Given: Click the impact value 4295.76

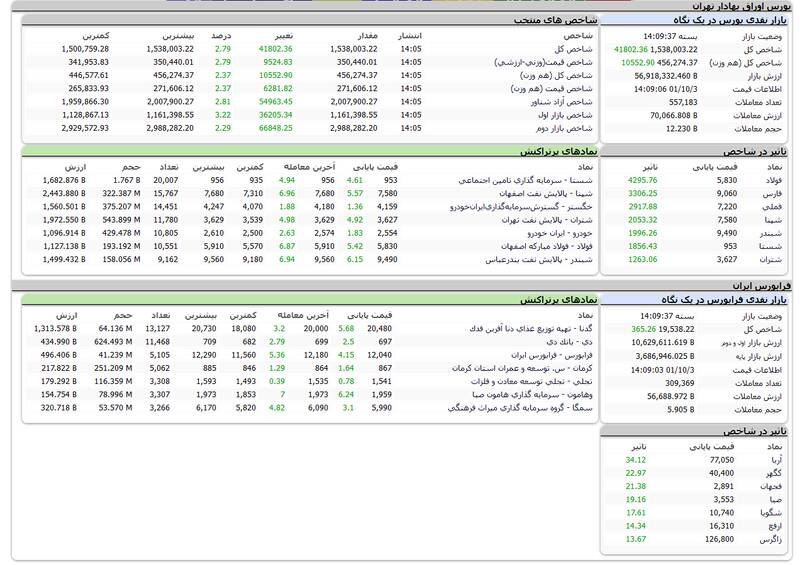Looking at the screenshot, I should coord(642,180).
